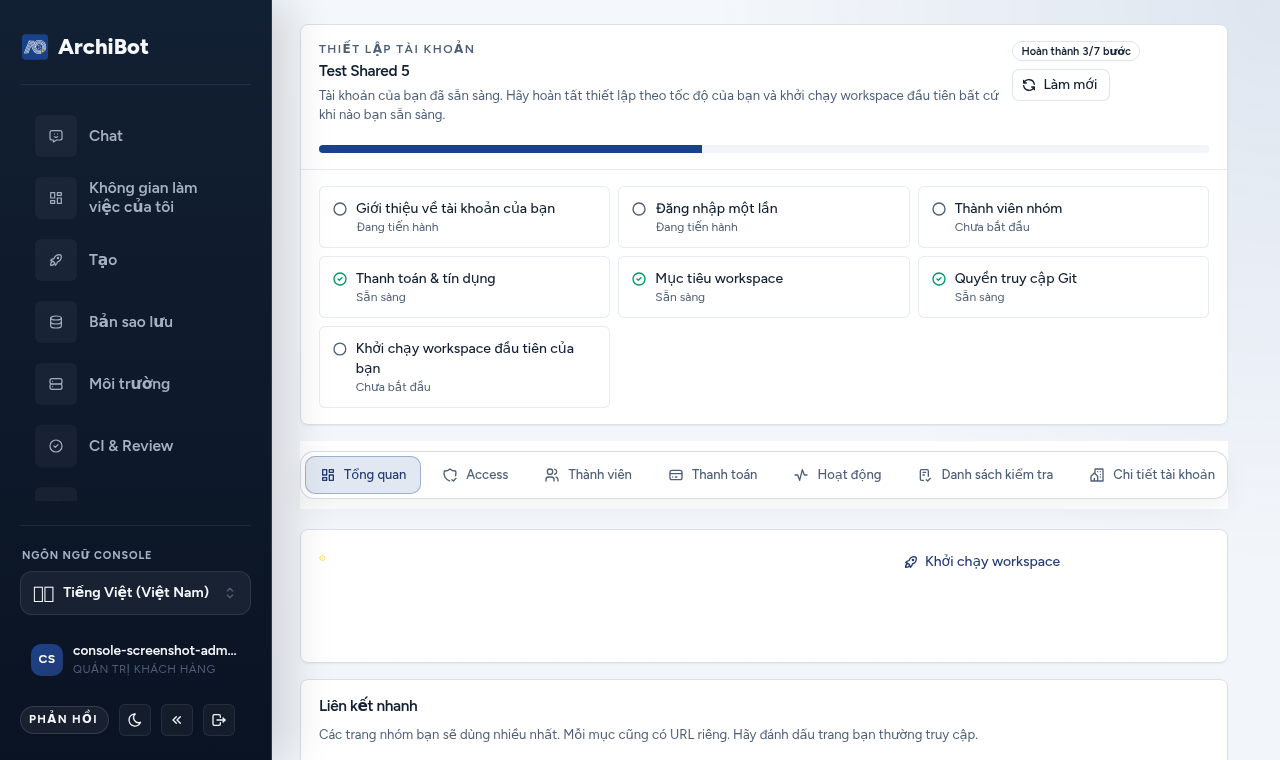Select the Giới thiệu về tài khoản step circle
The image size is (1280, 760).
point(340,209)
